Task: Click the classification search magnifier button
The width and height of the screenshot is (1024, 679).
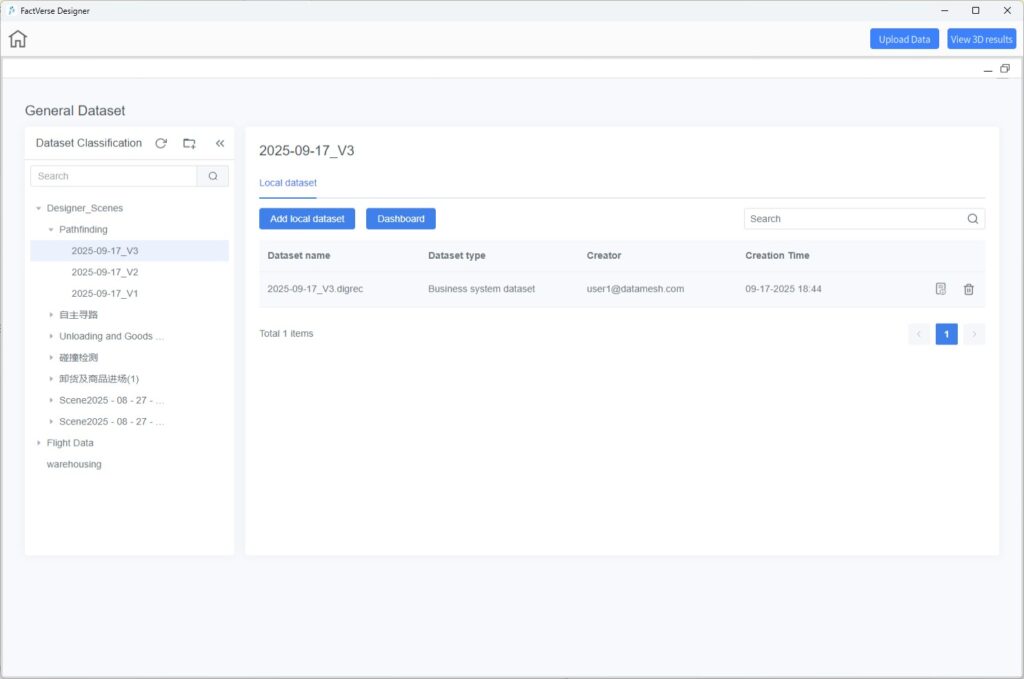Action: [x=213, y=176]
